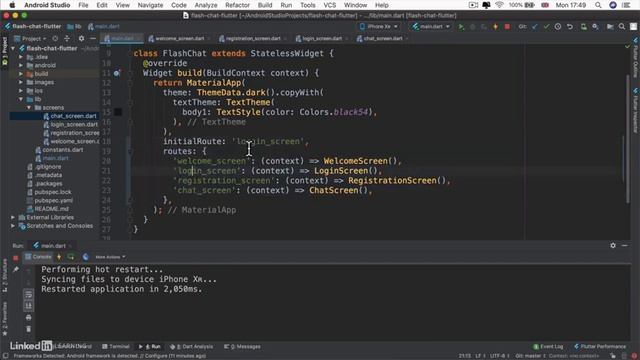Open the Dart Analysis tool window

point(192,346)
